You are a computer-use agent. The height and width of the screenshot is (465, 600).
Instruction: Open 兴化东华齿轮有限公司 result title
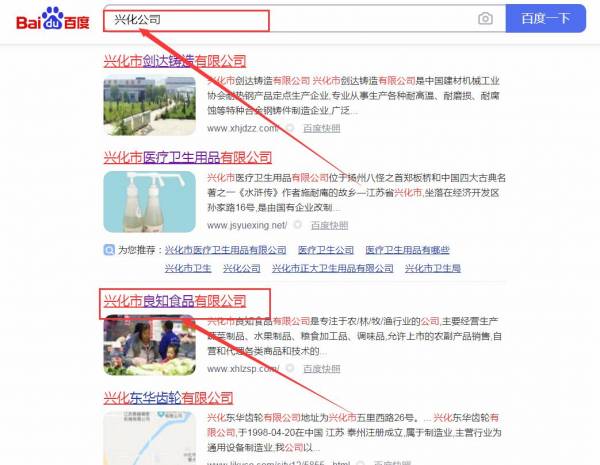click(x=168, y=398)
